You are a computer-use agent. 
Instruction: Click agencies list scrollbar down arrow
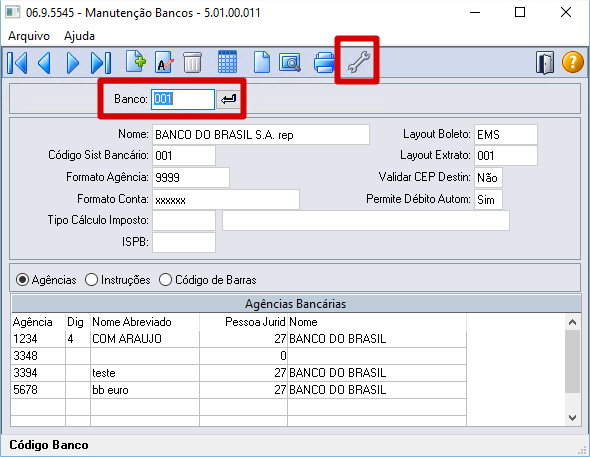pyautogui.click(x=573, y=418)
